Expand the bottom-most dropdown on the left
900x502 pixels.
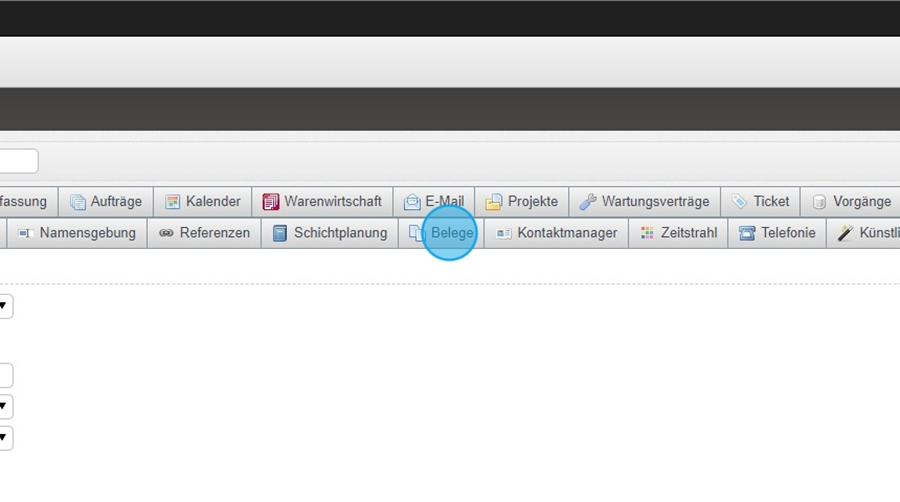tap(5, 437)
